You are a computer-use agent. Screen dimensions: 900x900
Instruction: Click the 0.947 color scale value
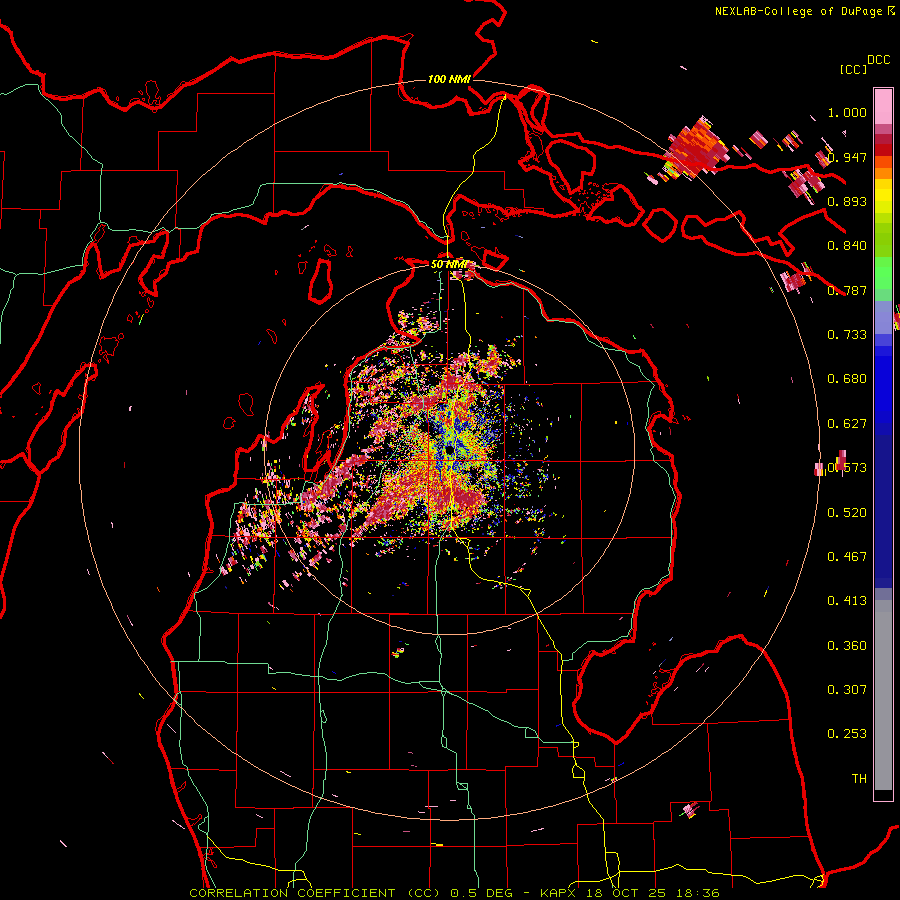point(847,157)
